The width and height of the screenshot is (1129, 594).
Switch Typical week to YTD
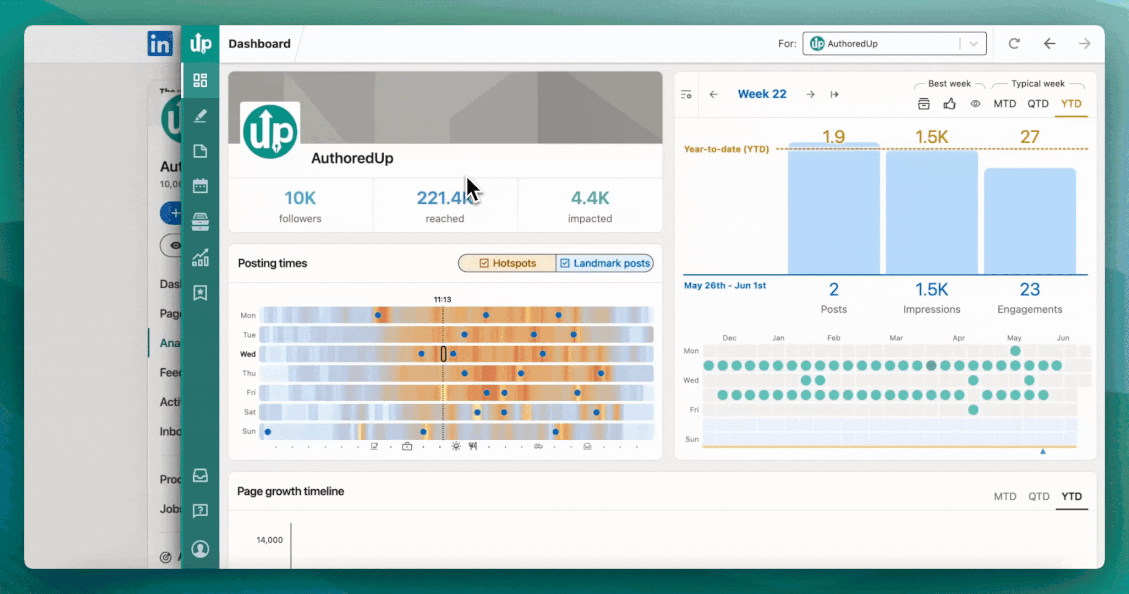pos(1071,104)
